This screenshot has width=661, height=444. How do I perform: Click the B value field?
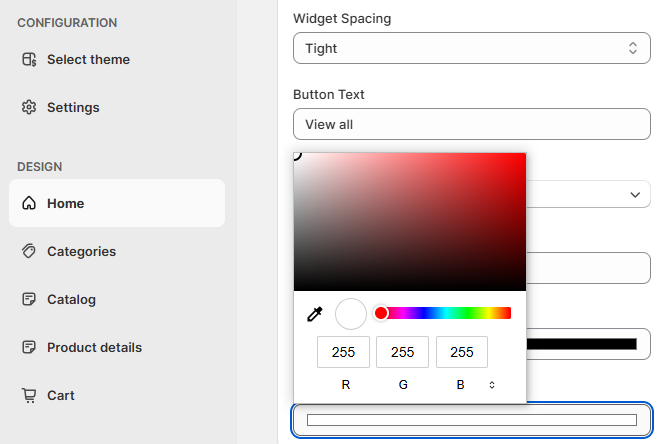[462, 352]
